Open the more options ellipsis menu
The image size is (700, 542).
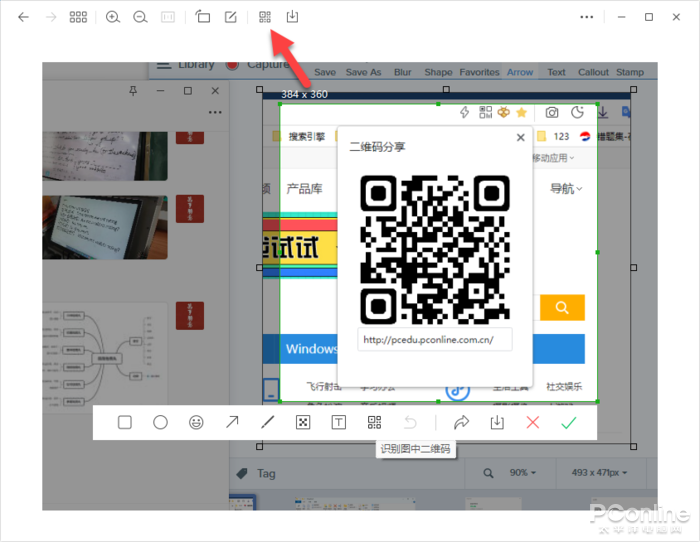587,17
